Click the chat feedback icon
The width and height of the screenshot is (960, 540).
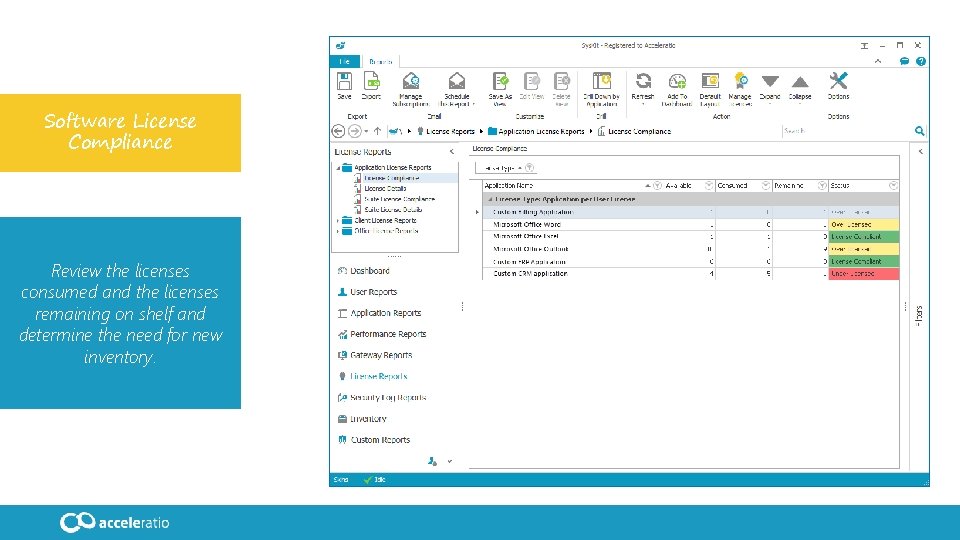tap(904, 61)
